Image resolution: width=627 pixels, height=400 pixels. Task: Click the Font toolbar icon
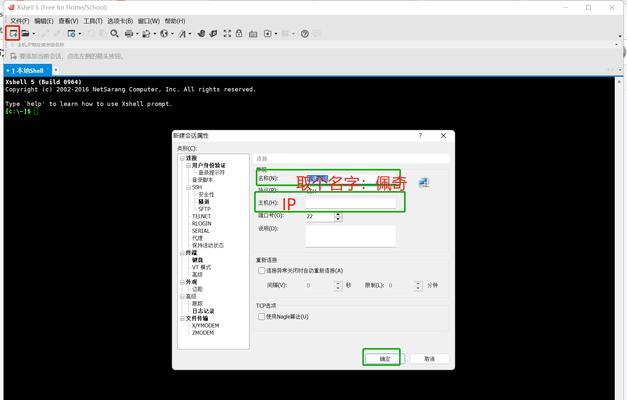click(x=182, y=34)
